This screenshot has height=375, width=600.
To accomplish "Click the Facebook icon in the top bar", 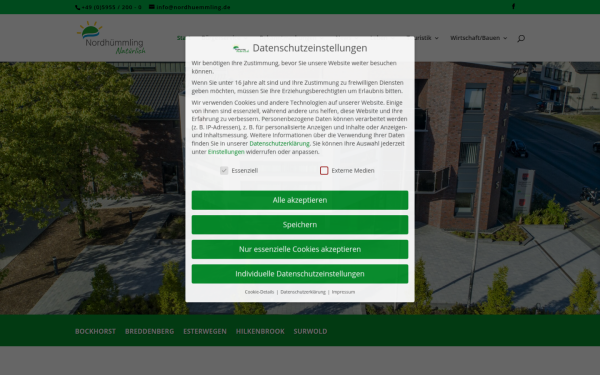I will 513,7.
